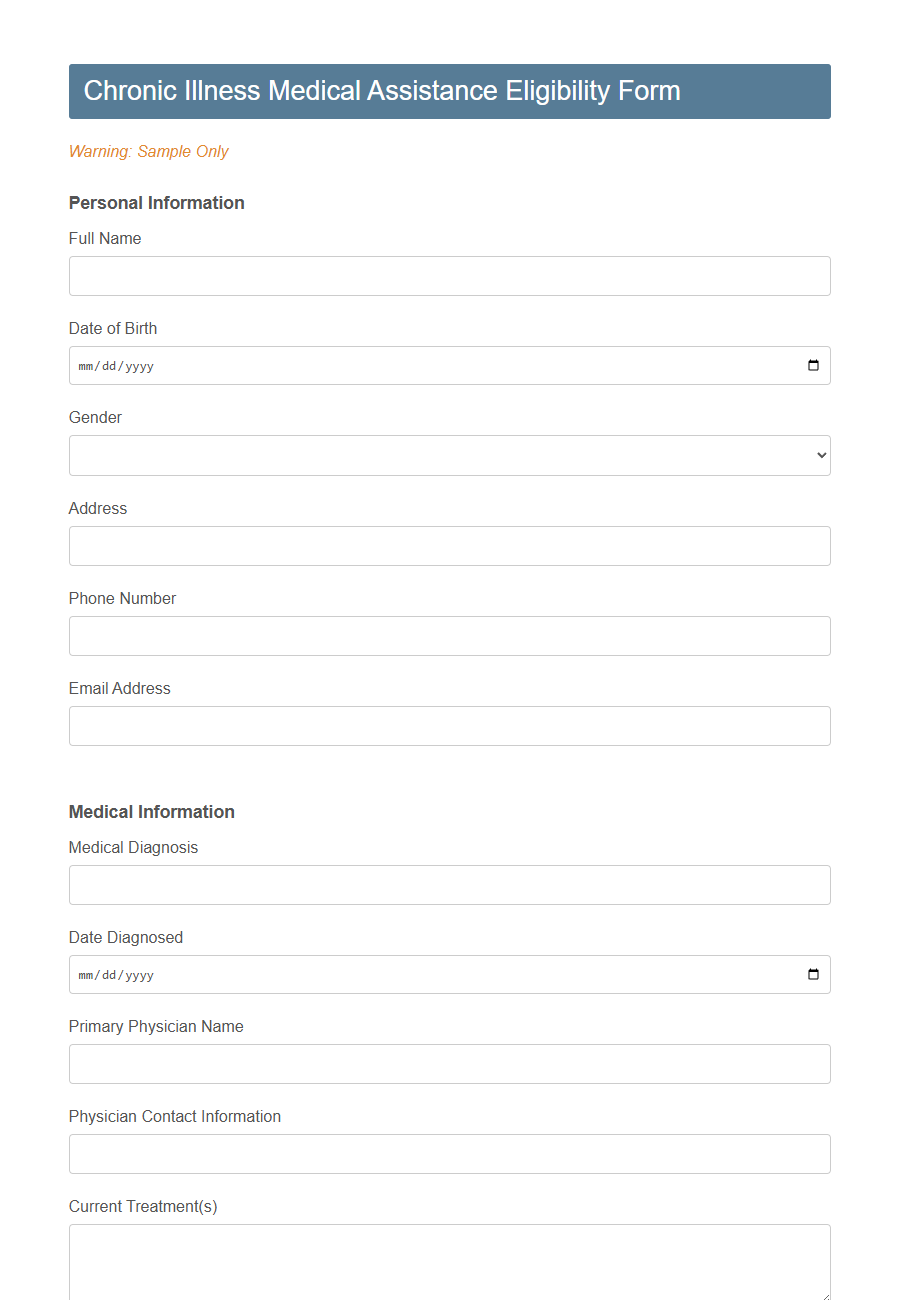Click inside the Full Name field
Screen dimensions: 900x1300
[x=450, y=276]
